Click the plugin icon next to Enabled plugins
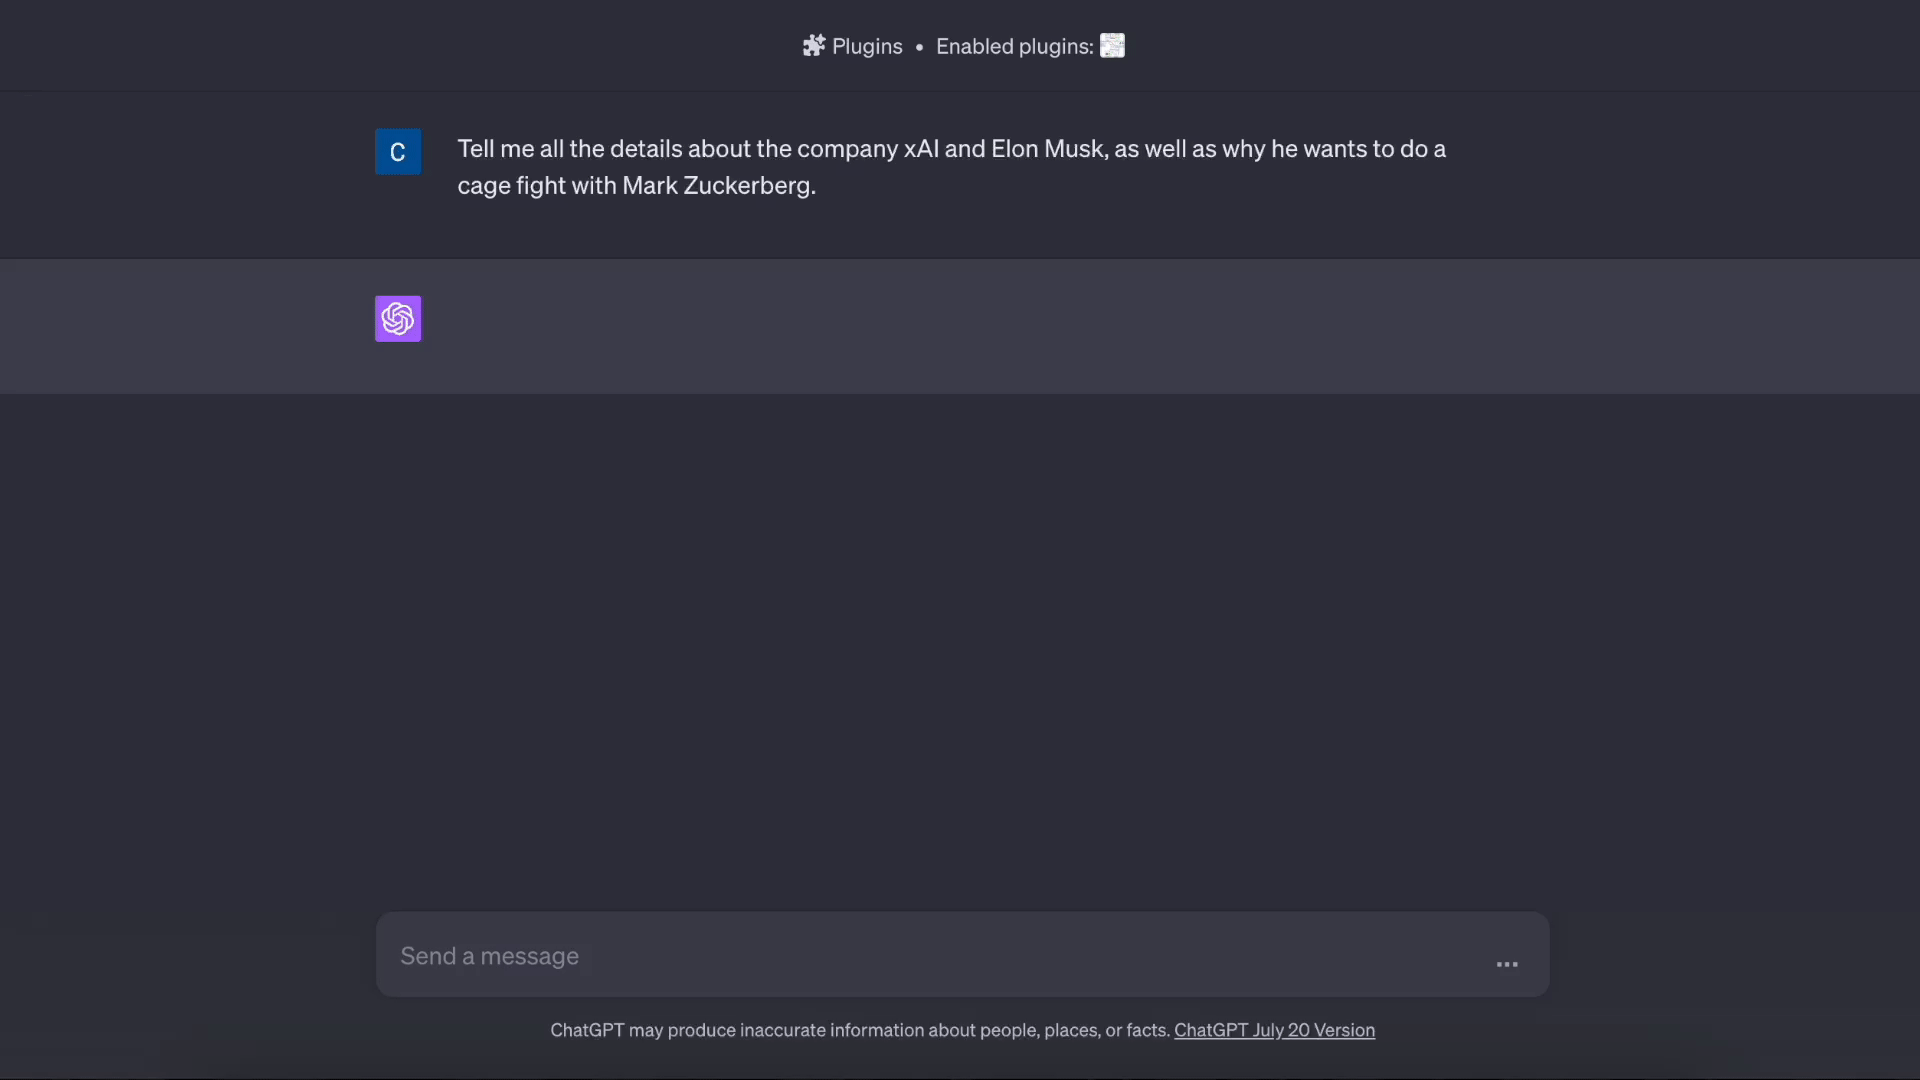 [1112, 45]
